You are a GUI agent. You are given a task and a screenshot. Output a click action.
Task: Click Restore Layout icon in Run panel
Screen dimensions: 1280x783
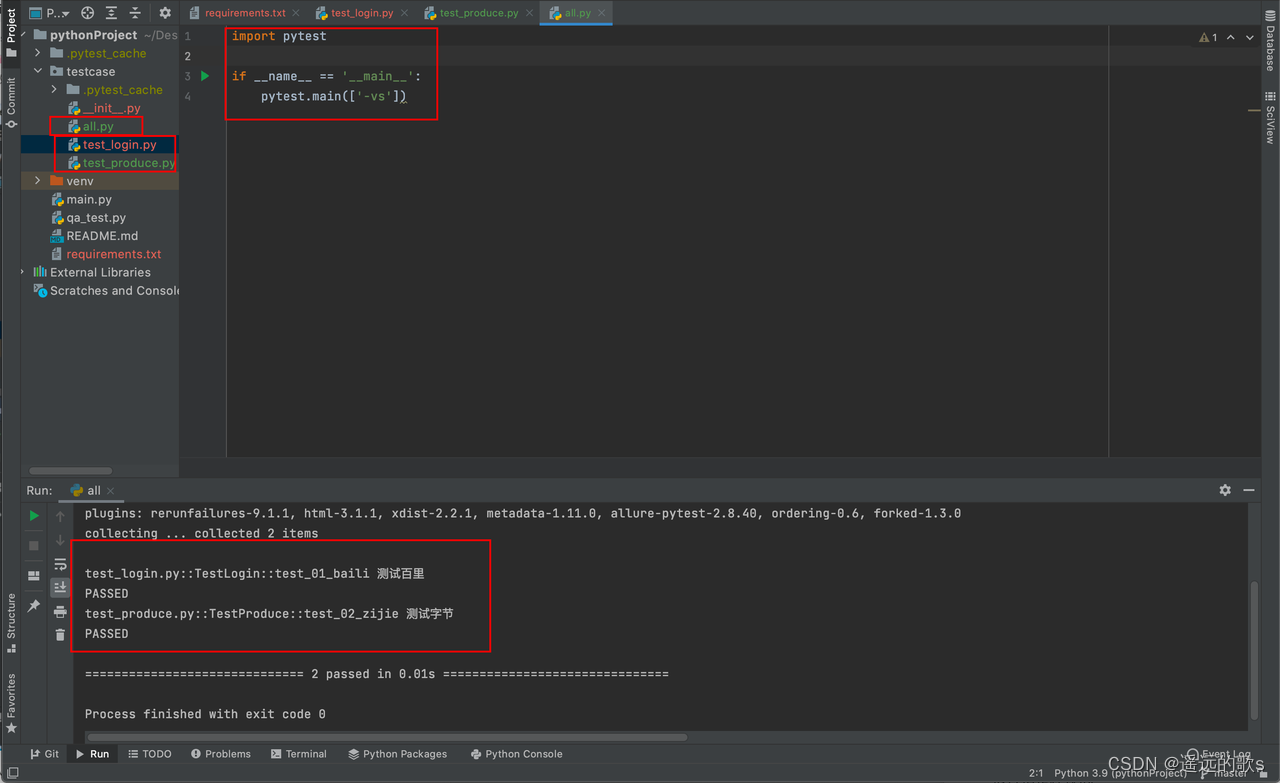34,576
